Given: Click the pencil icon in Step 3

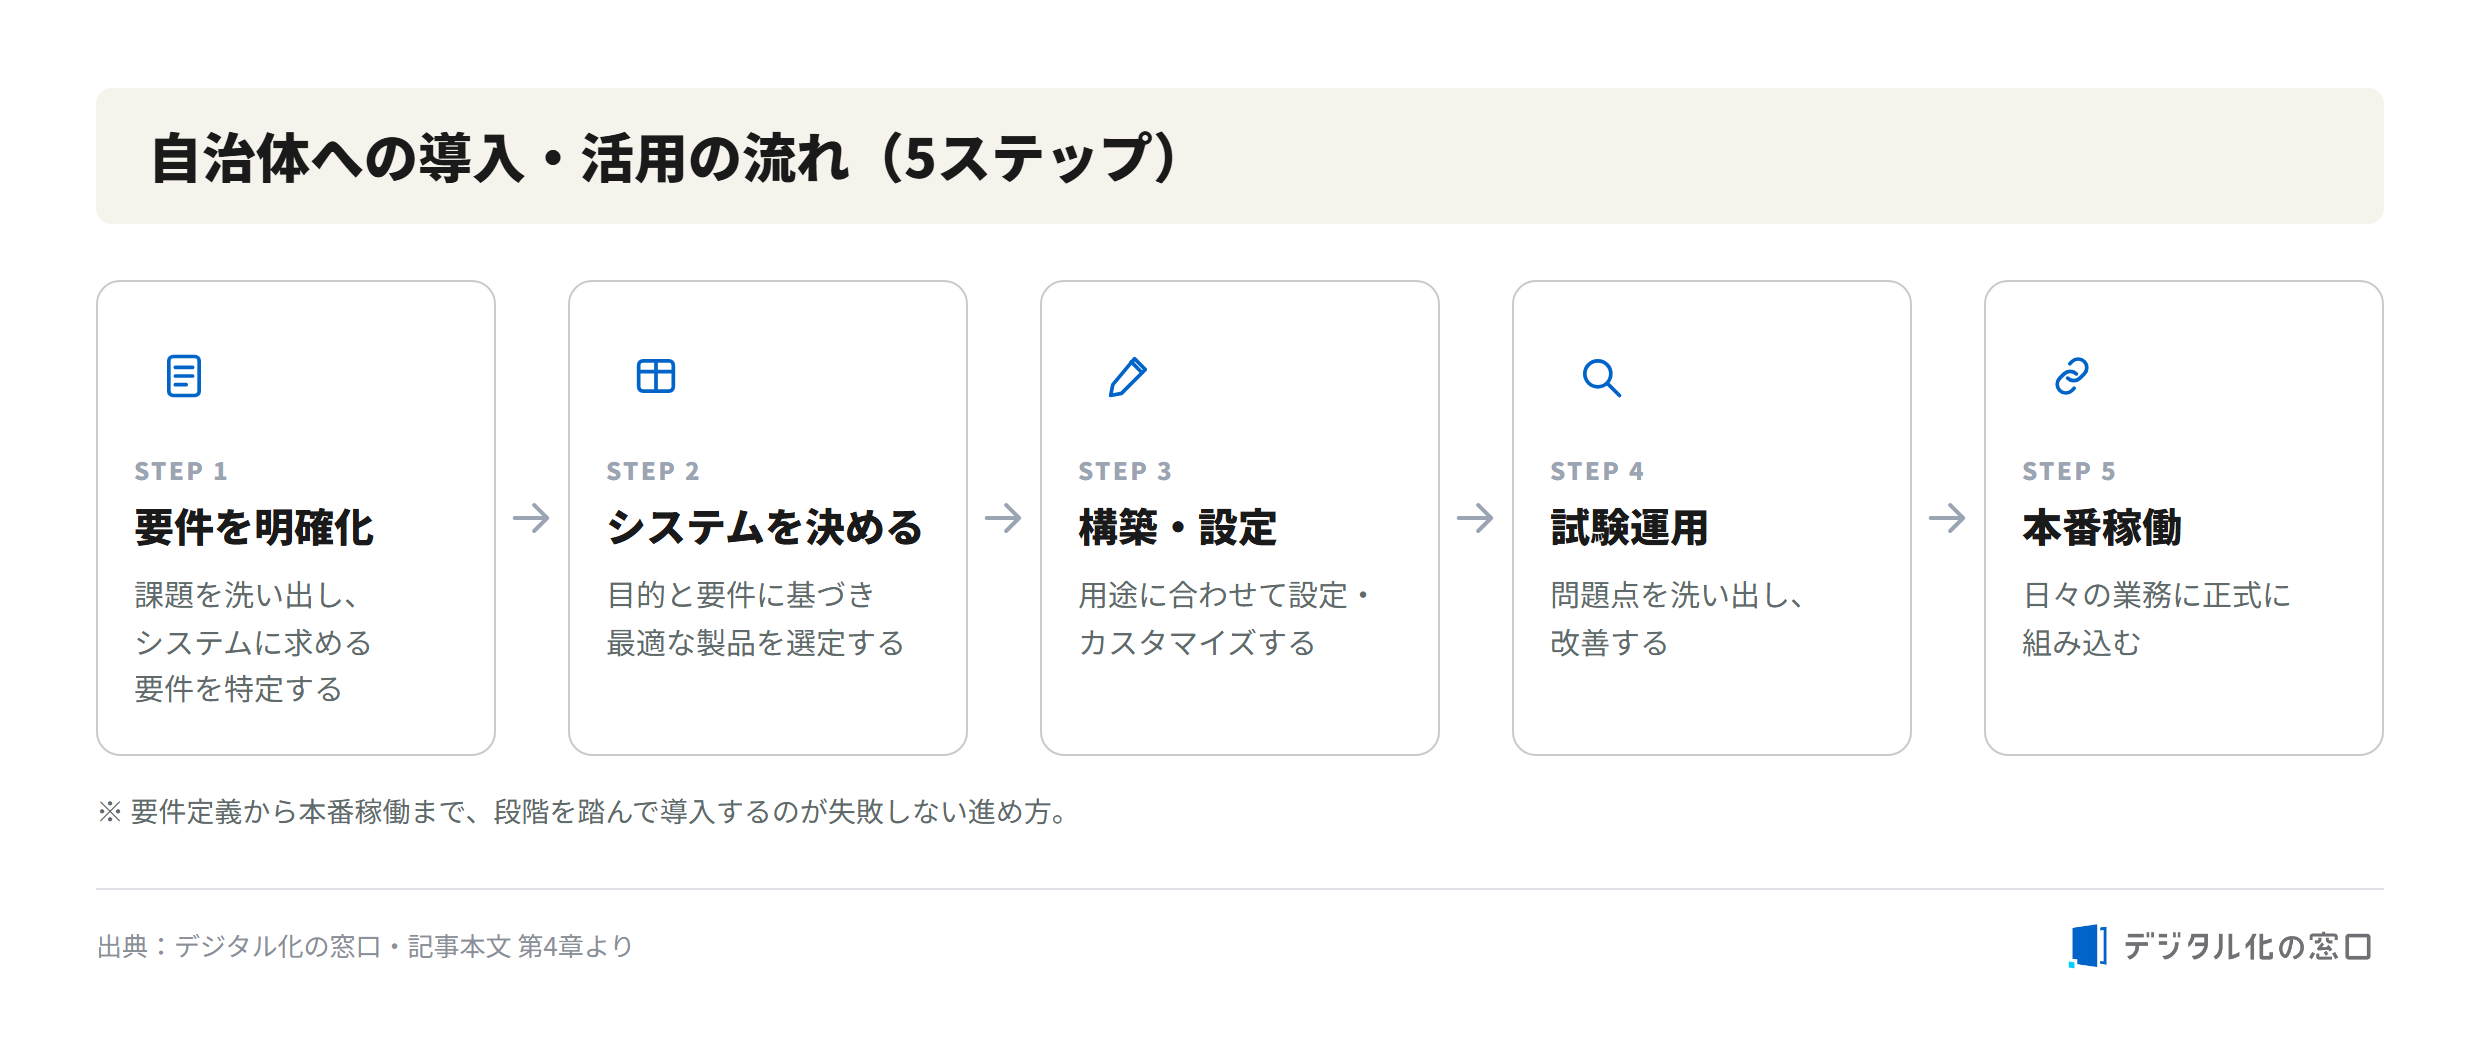Looking at the screenshot, I should pyautogui.click(x=1128, y=377).
